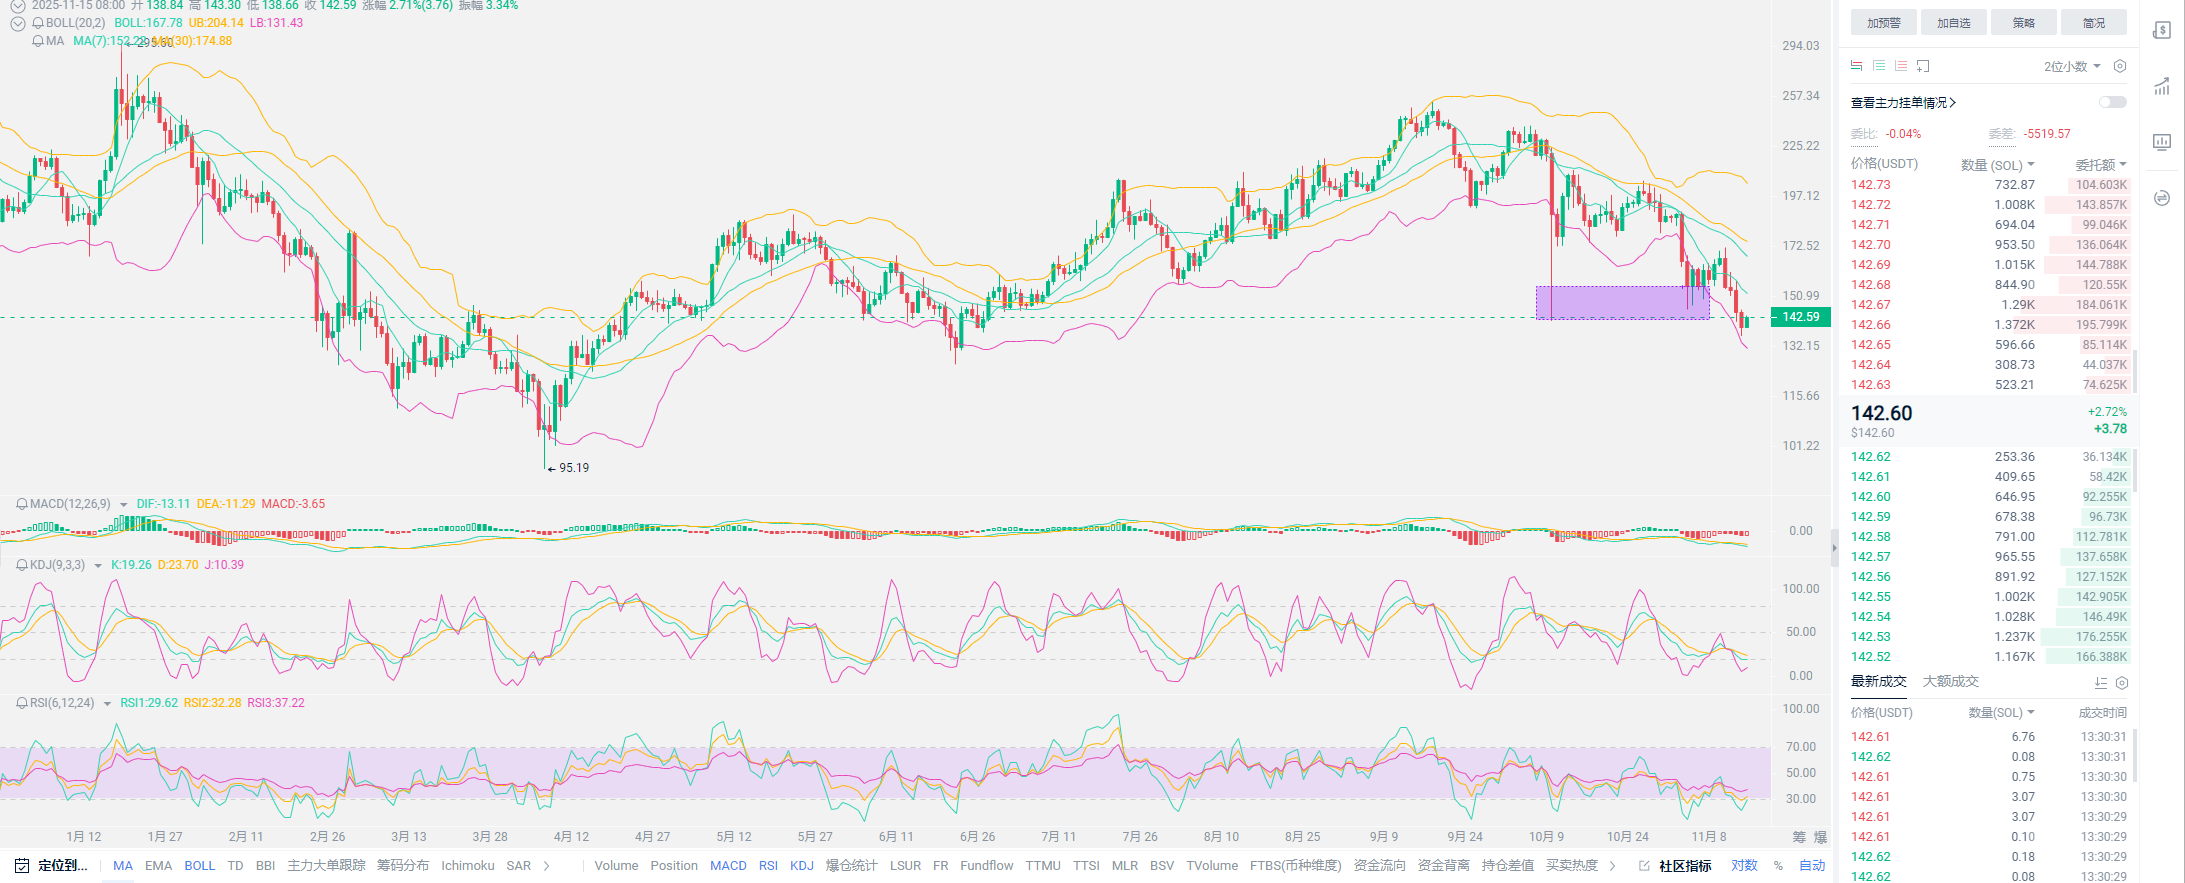This screenshot has height=883, width=2185.
Task: Open calendar icon beside 定位到
Action: pos(21,866)
